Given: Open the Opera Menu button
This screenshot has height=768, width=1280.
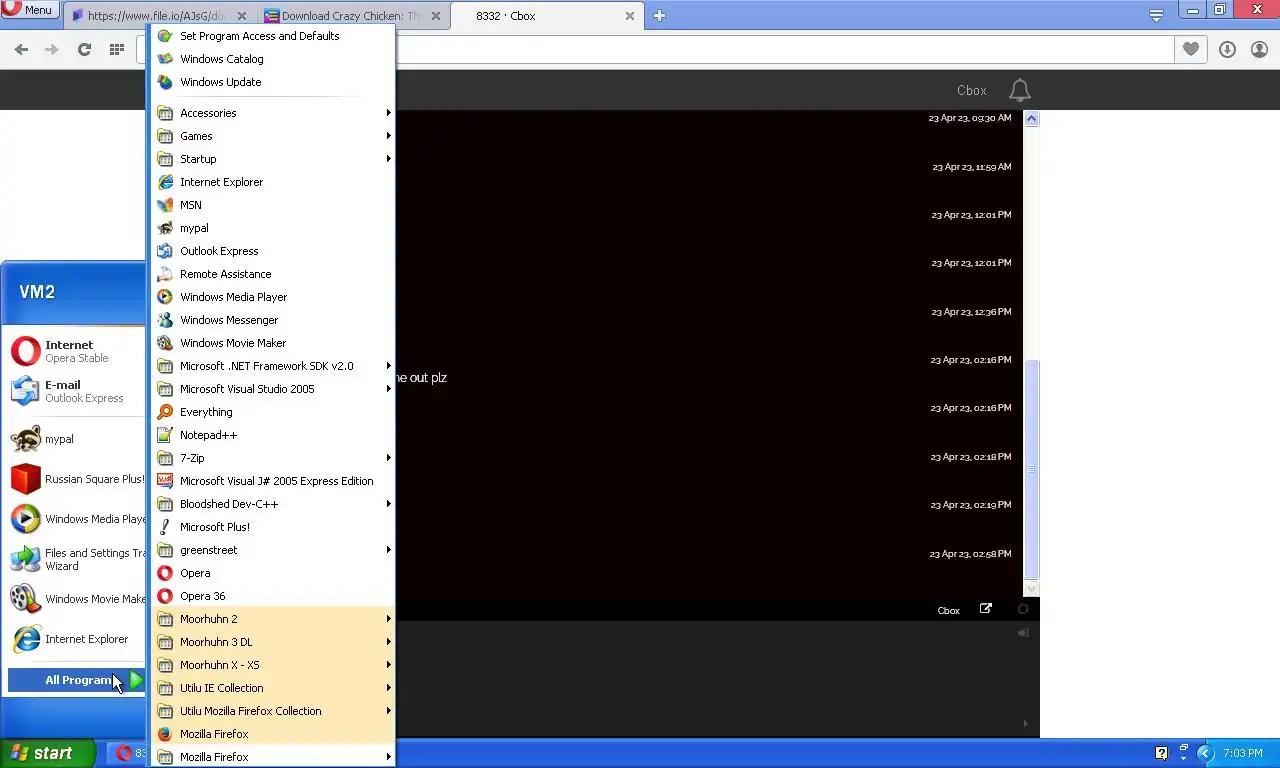Looking at the screenshot, I should 29,9.
